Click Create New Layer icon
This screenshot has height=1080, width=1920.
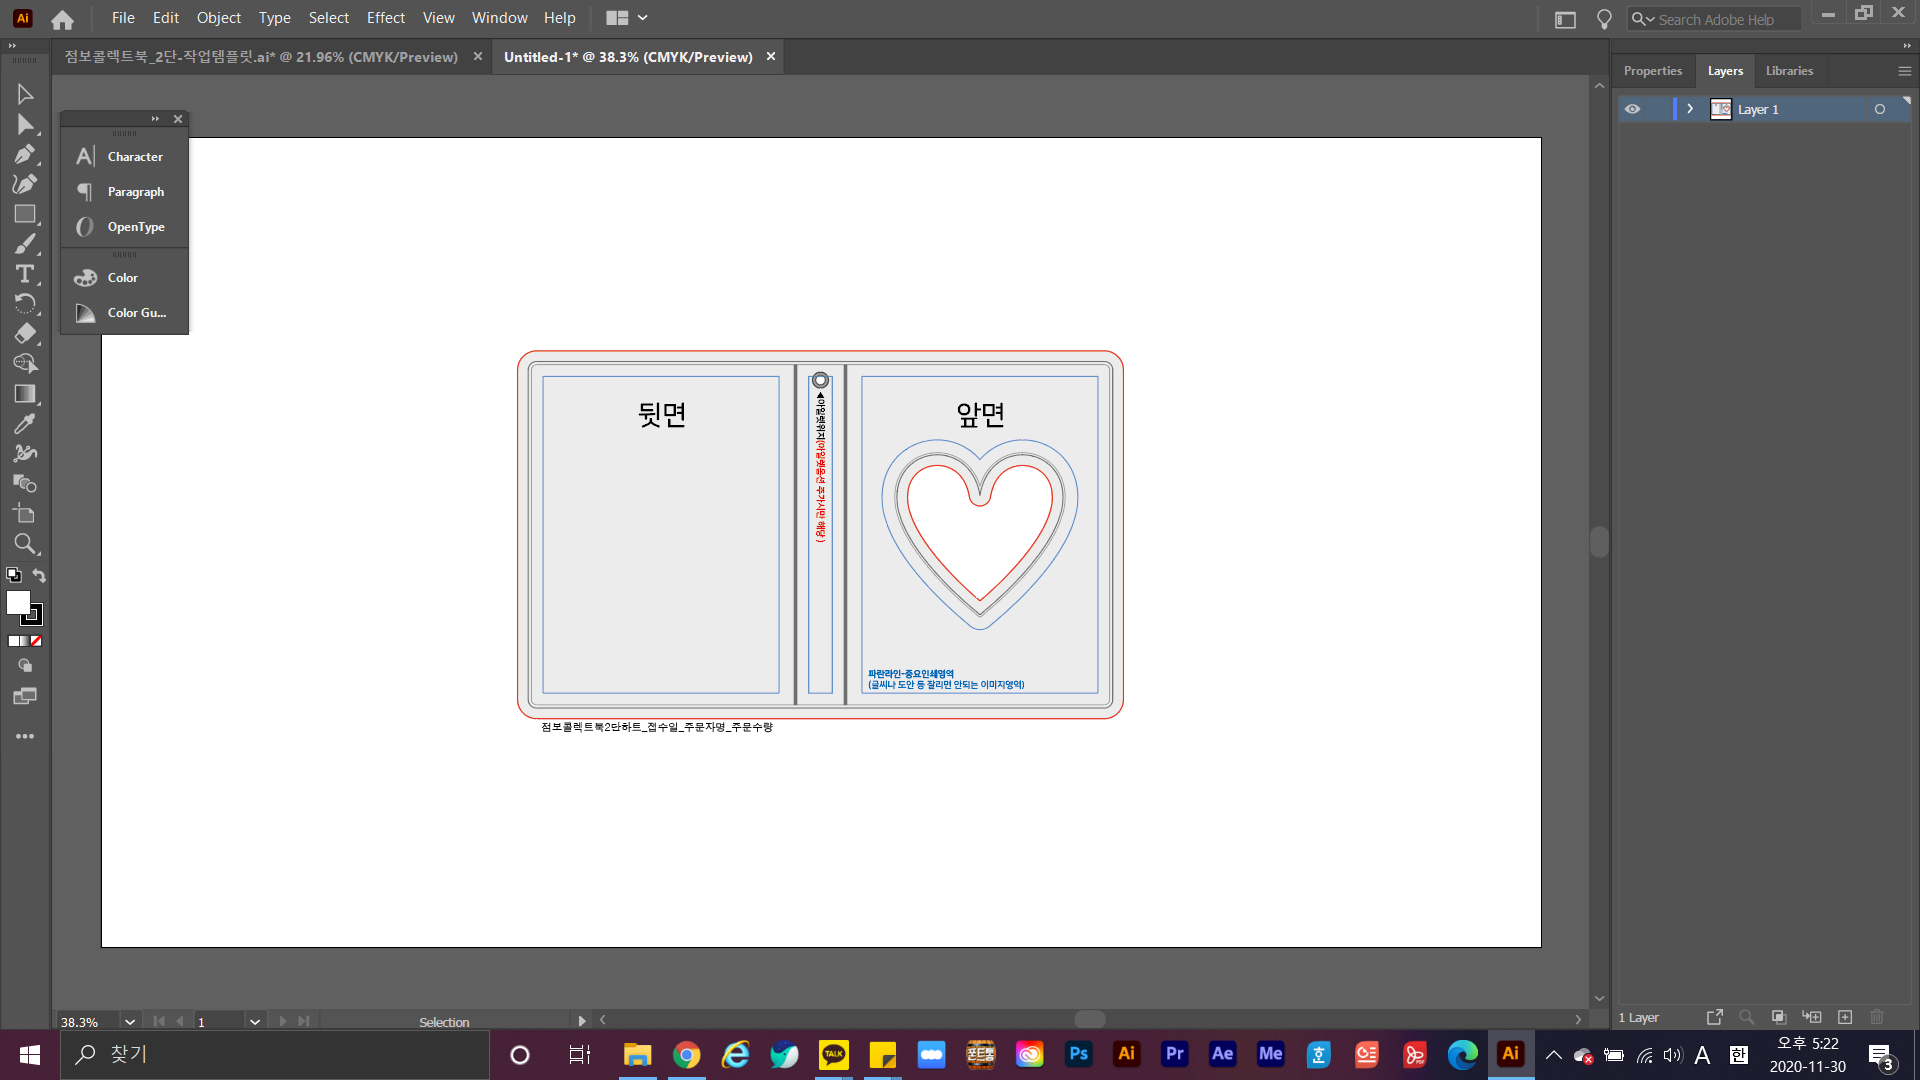pos(1845,1017)
